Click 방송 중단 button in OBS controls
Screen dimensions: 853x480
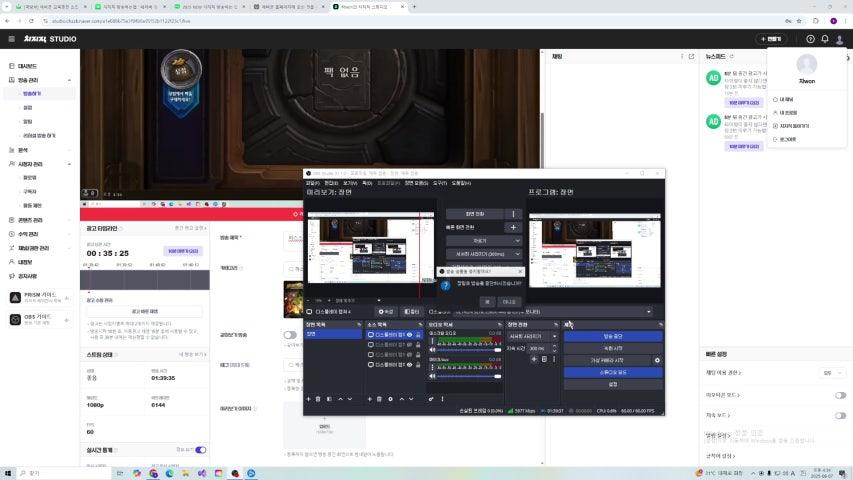pos(613,336)
